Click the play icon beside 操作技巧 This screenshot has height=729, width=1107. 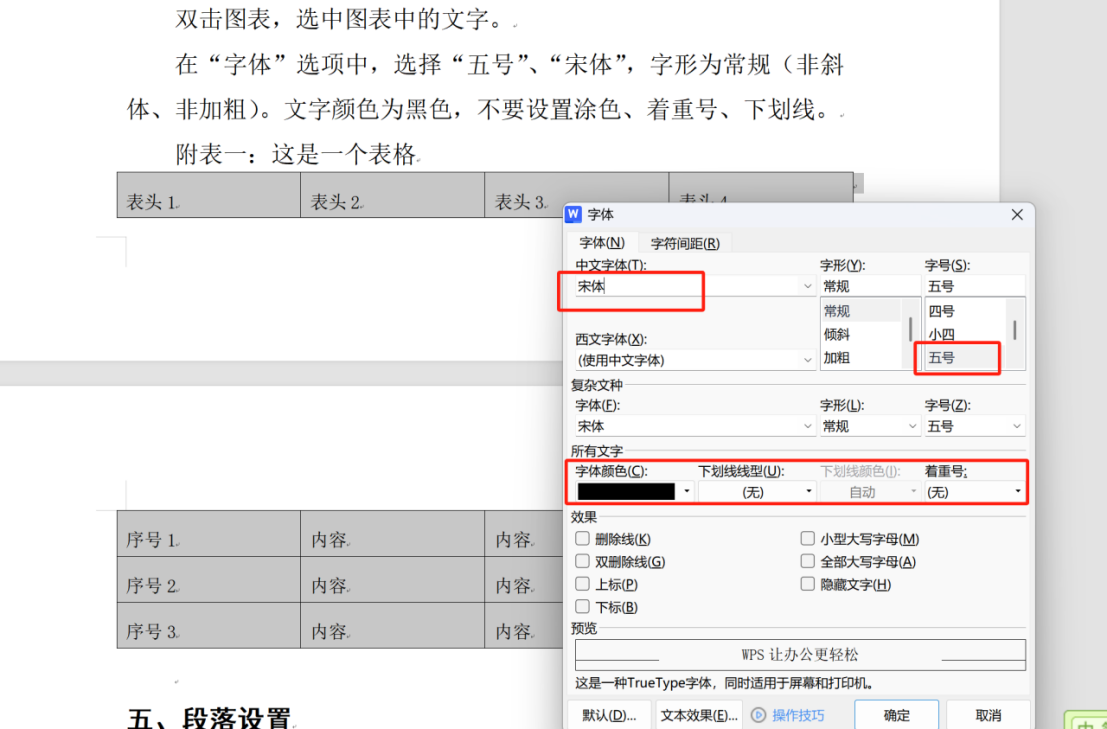point(759,715)
